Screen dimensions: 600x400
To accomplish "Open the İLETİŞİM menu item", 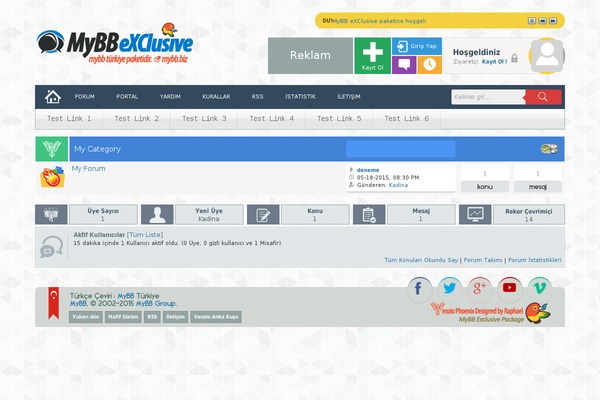I will click(349, 96).
